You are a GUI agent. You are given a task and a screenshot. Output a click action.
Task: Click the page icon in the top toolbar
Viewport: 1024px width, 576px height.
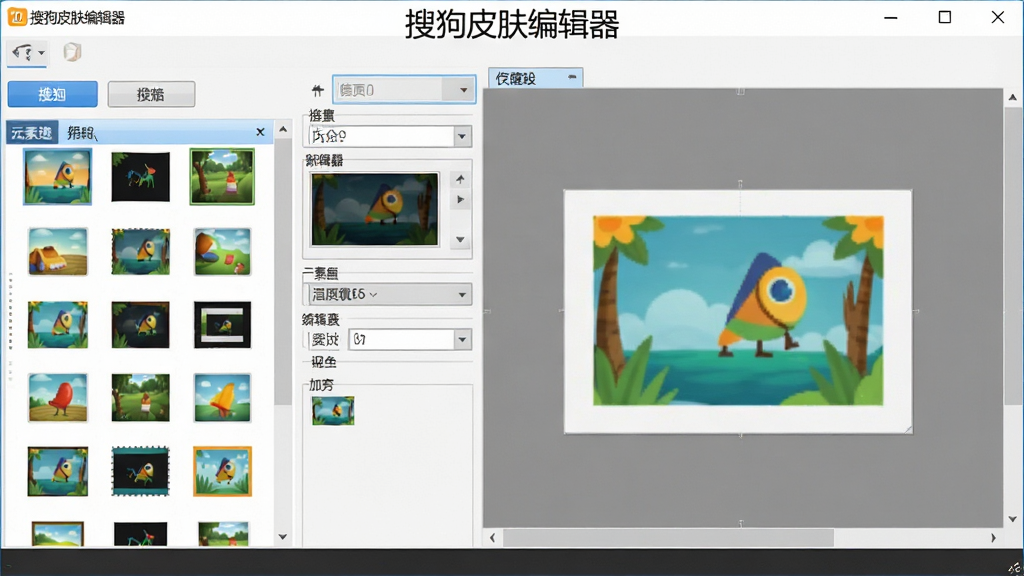click(x=72, y=52)
